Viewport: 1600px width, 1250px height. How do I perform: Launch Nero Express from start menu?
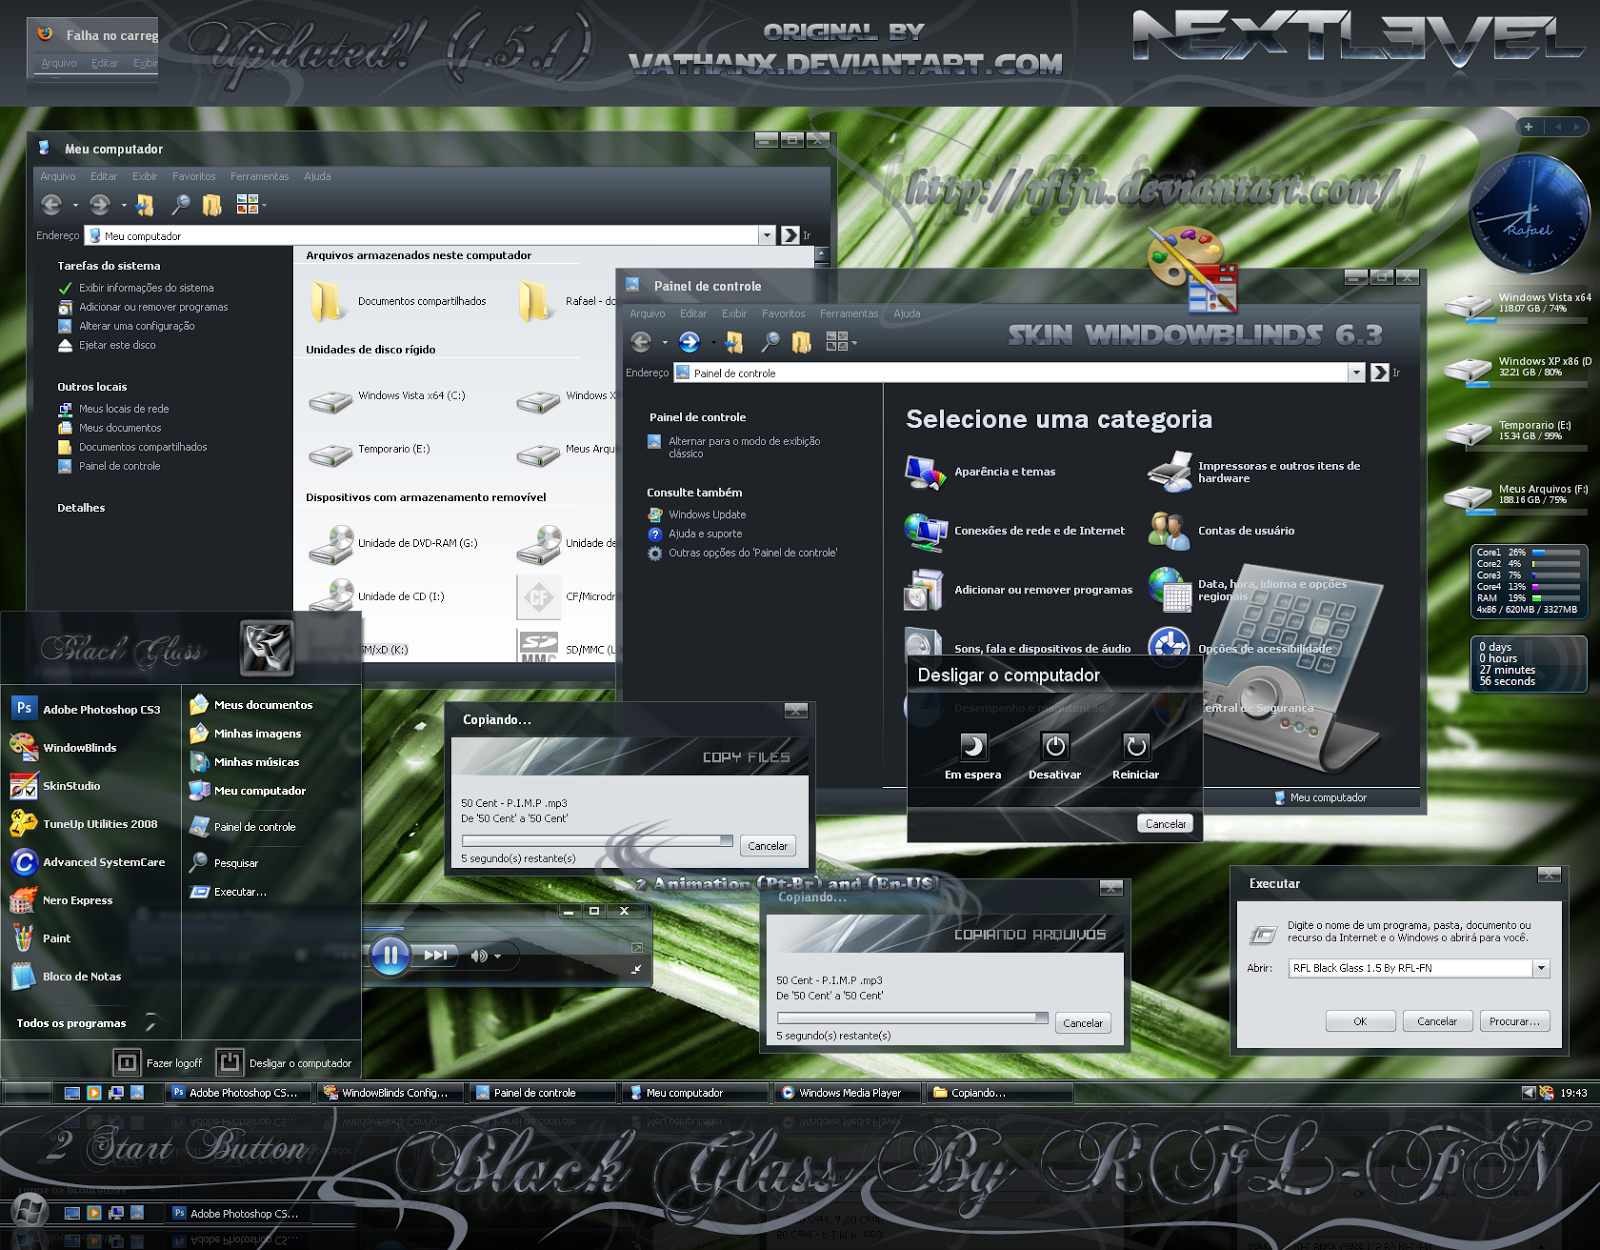(62, 900)
